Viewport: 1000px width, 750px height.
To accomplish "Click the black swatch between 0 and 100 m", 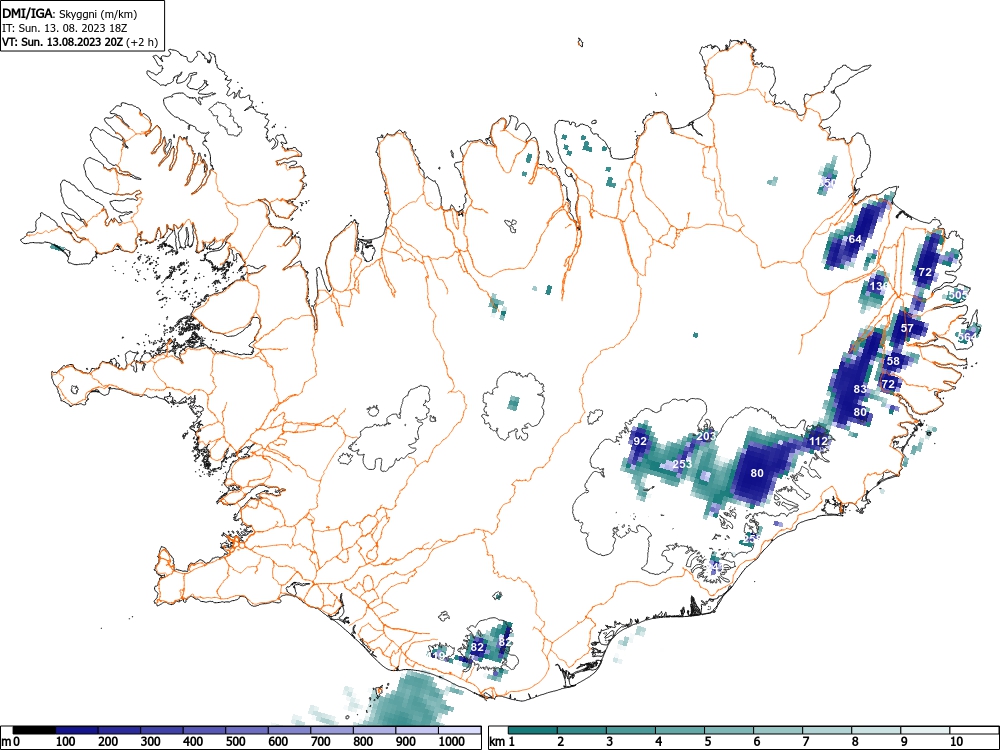I will [x=34, y=730].
